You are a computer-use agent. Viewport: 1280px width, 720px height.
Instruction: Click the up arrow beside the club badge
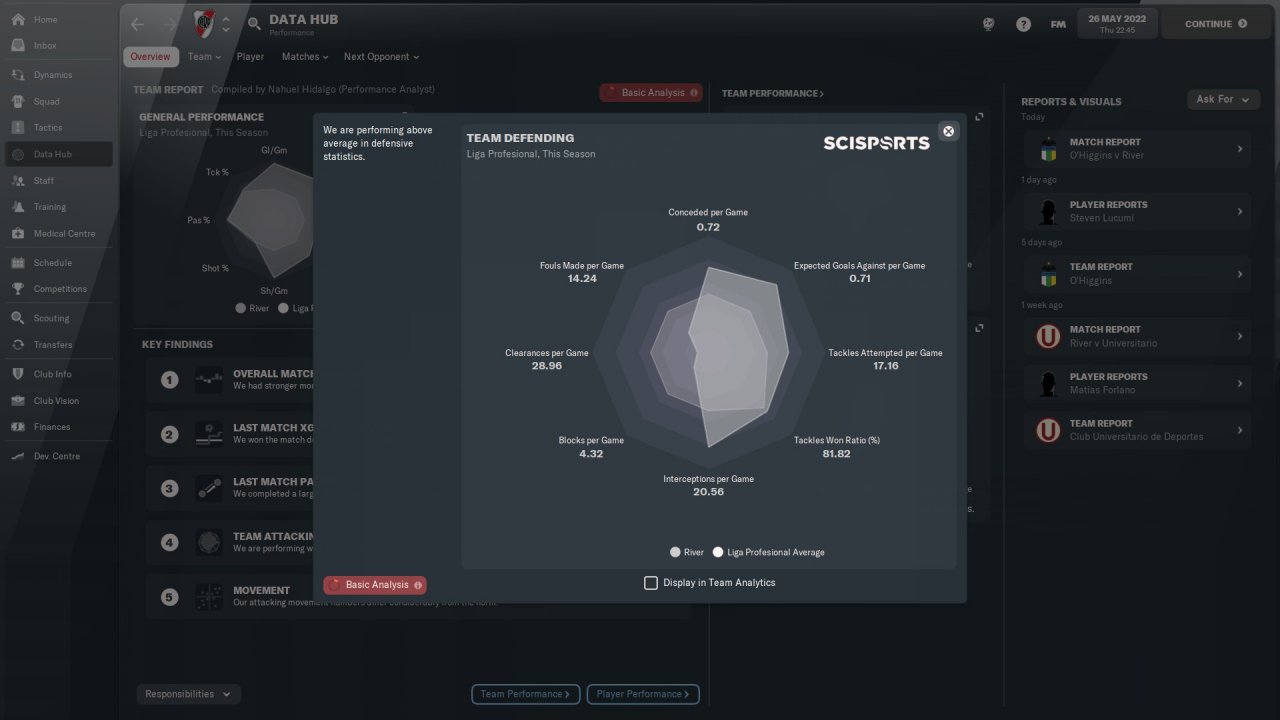225,19
